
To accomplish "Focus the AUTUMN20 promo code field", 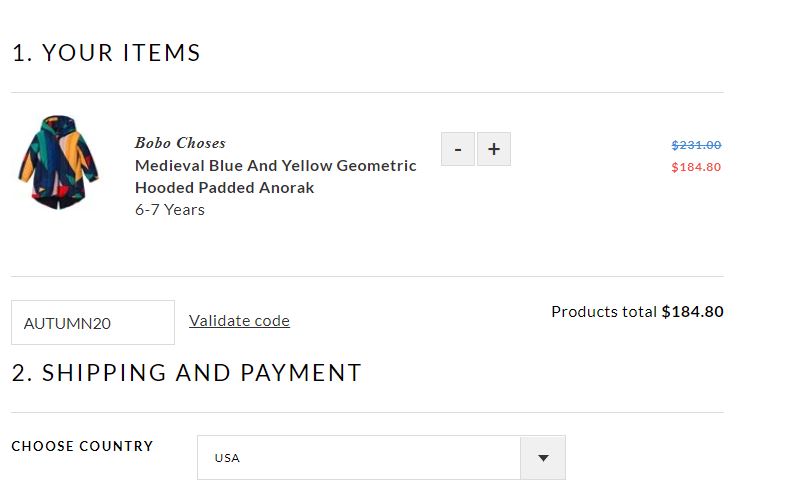I will coord(93,322).
